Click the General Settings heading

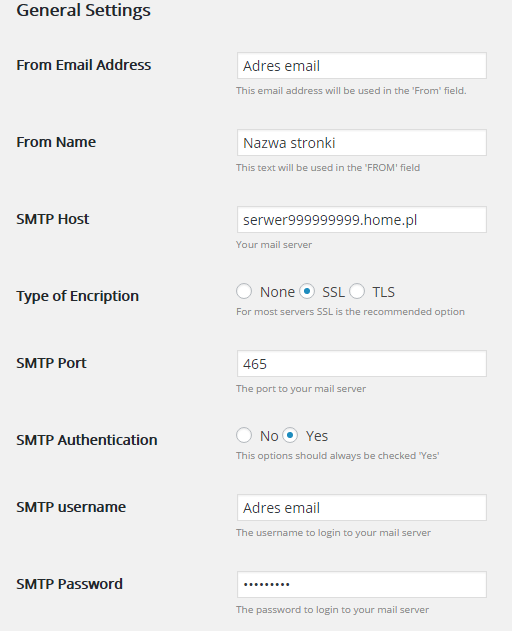(83, 10)
